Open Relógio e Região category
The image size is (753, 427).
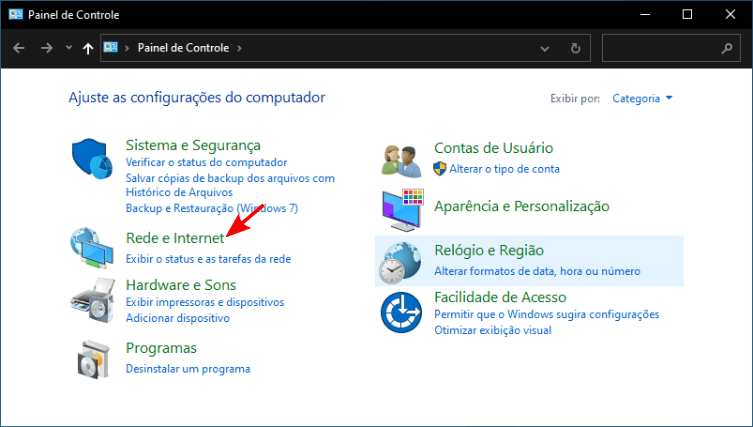pyautogui.click(x=489, y=250)
